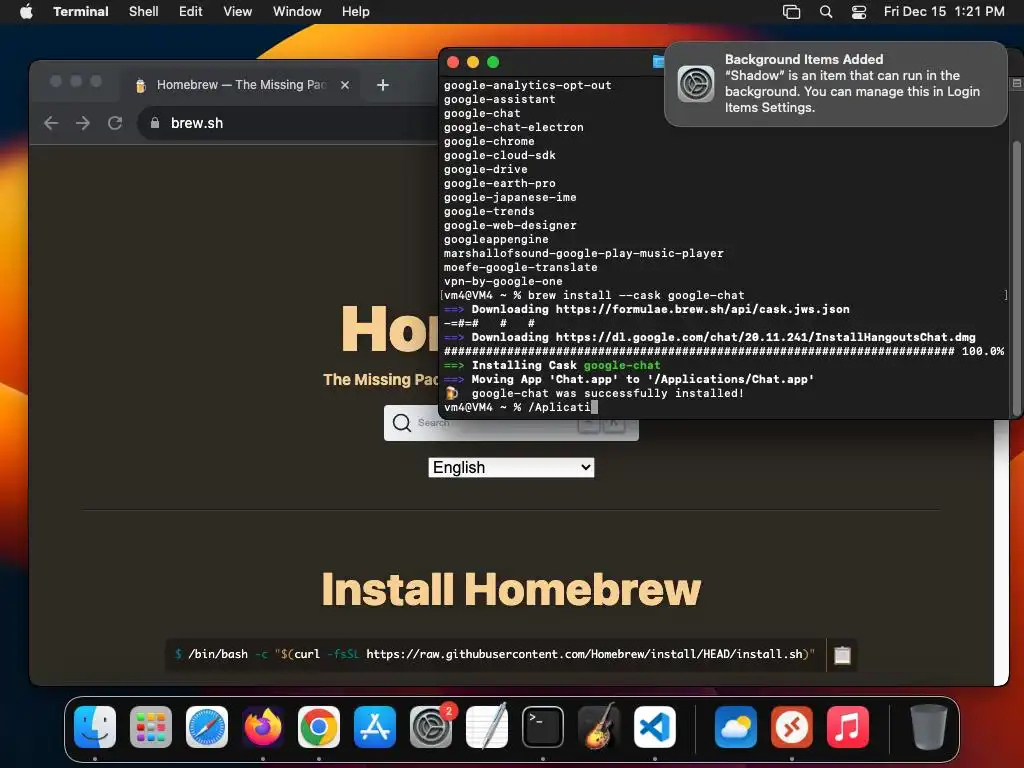Image resolution: width=1024 pixels, height=768 pixels.
Task: Reload the brew.sh page
Action: click(115, 123)
